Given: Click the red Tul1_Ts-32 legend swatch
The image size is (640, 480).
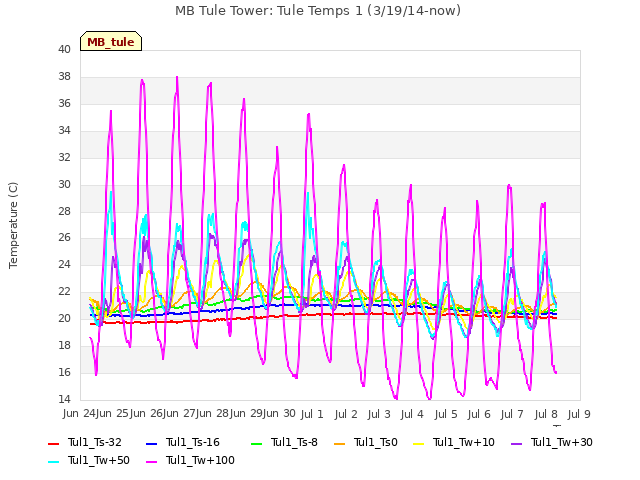Looking at the screenshot, I should coord(54,443).
